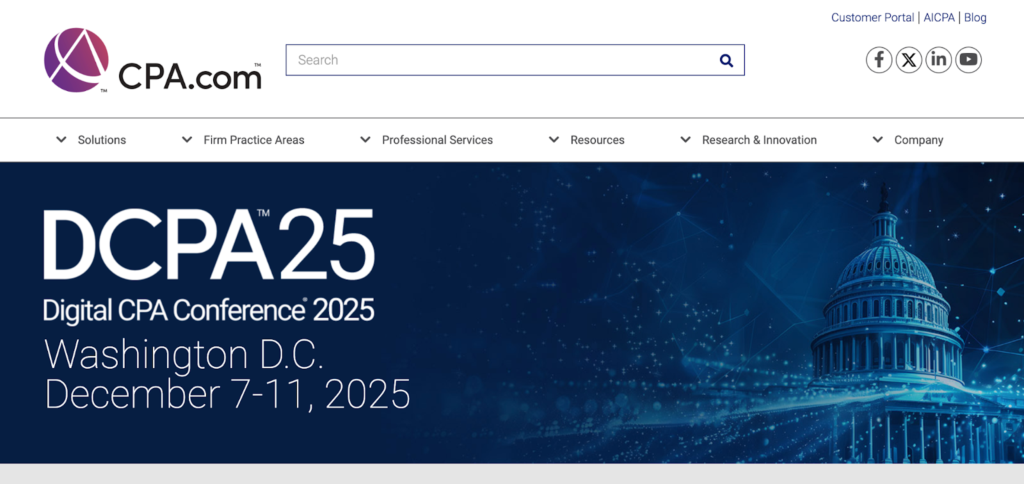Open the X (Twitter) social icon
This screenshot has width=1024, height=484.
[x=908, y=60]
